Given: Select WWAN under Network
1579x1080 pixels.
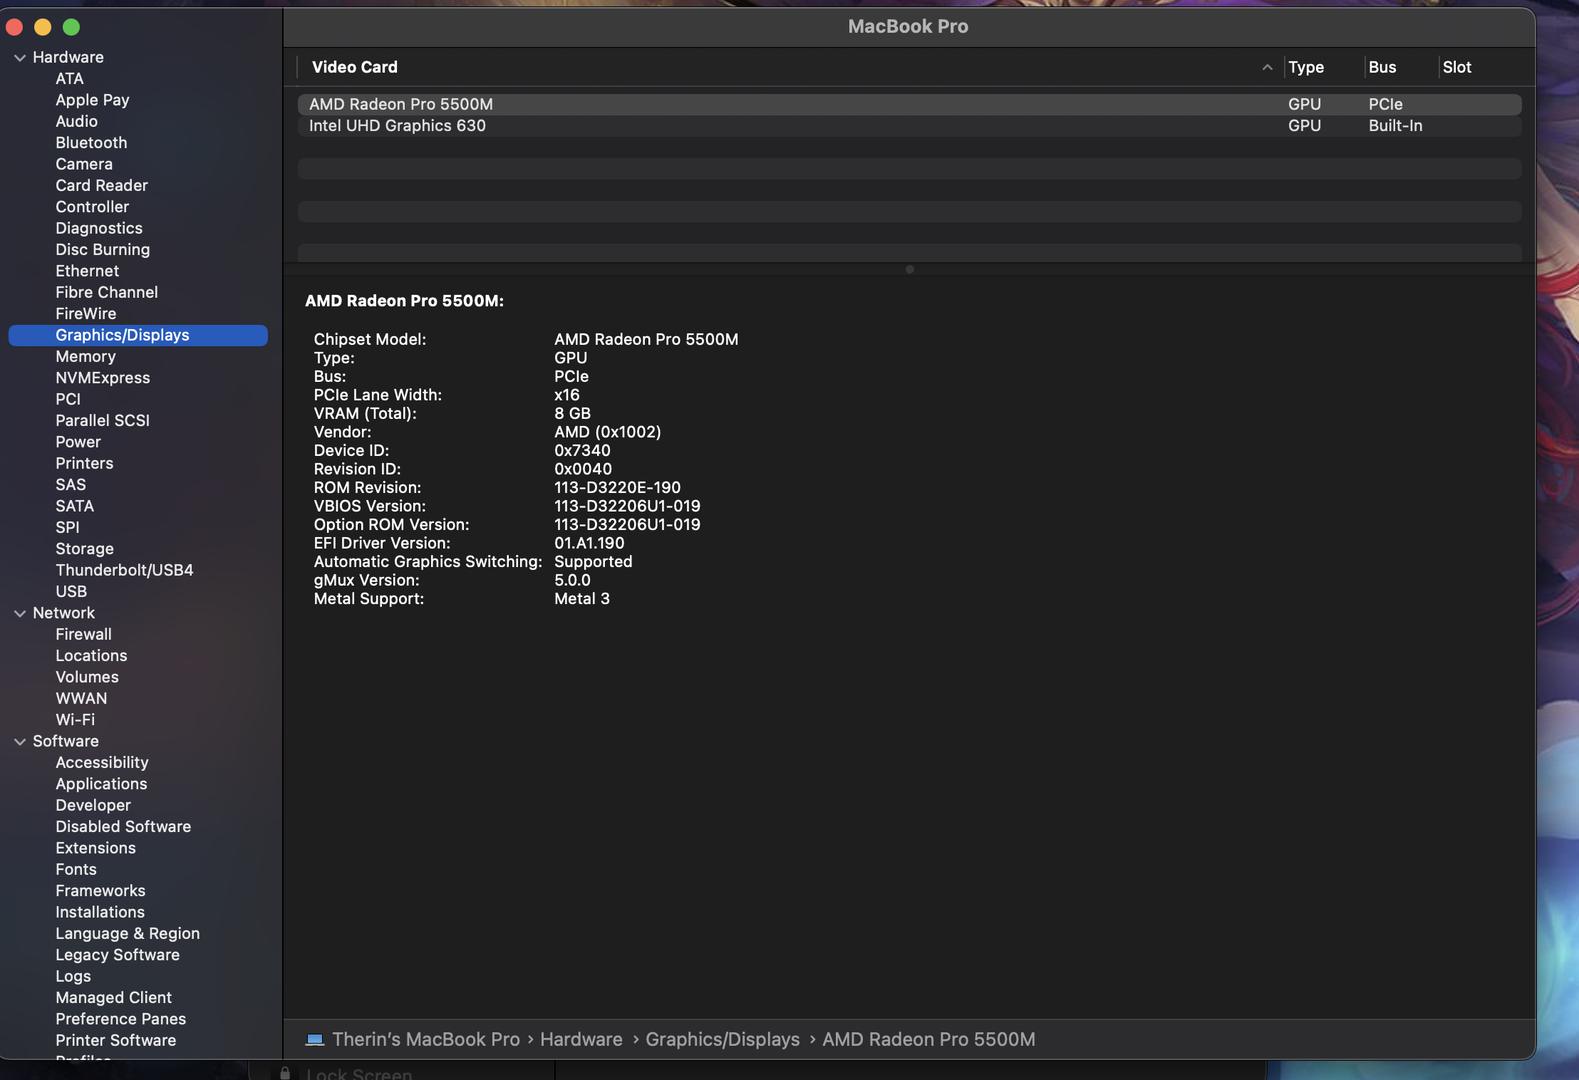Looking at the screenshot, I should [x=81, y=698].
